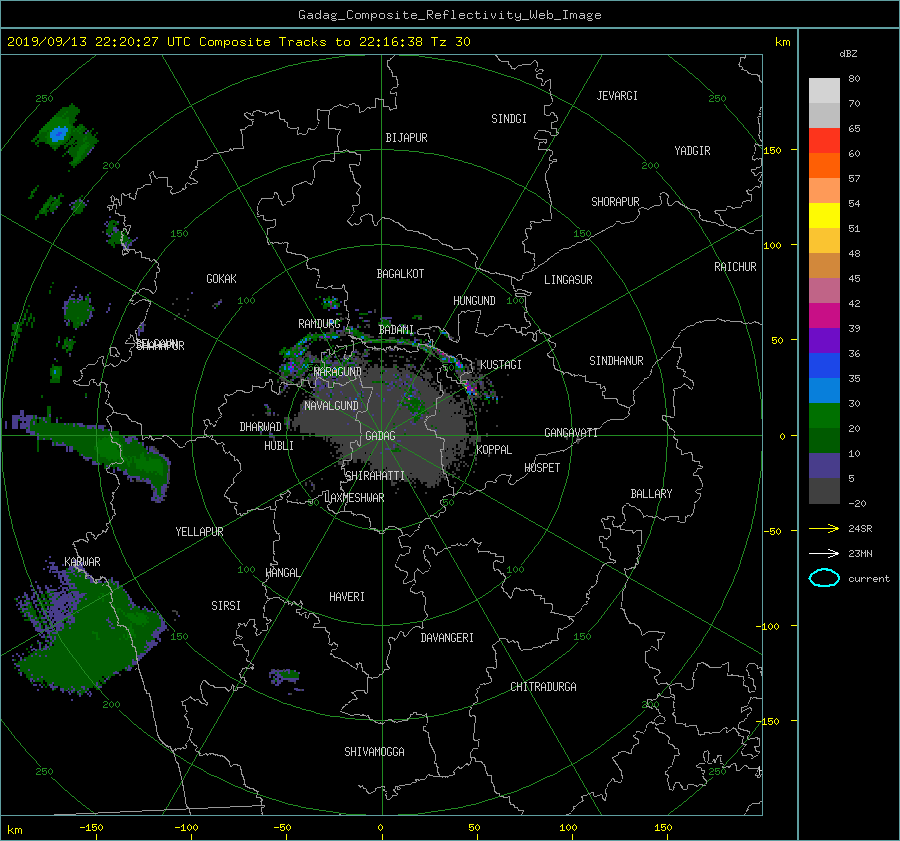Click the CHITRADURGA city label

(x=543, y=687)
